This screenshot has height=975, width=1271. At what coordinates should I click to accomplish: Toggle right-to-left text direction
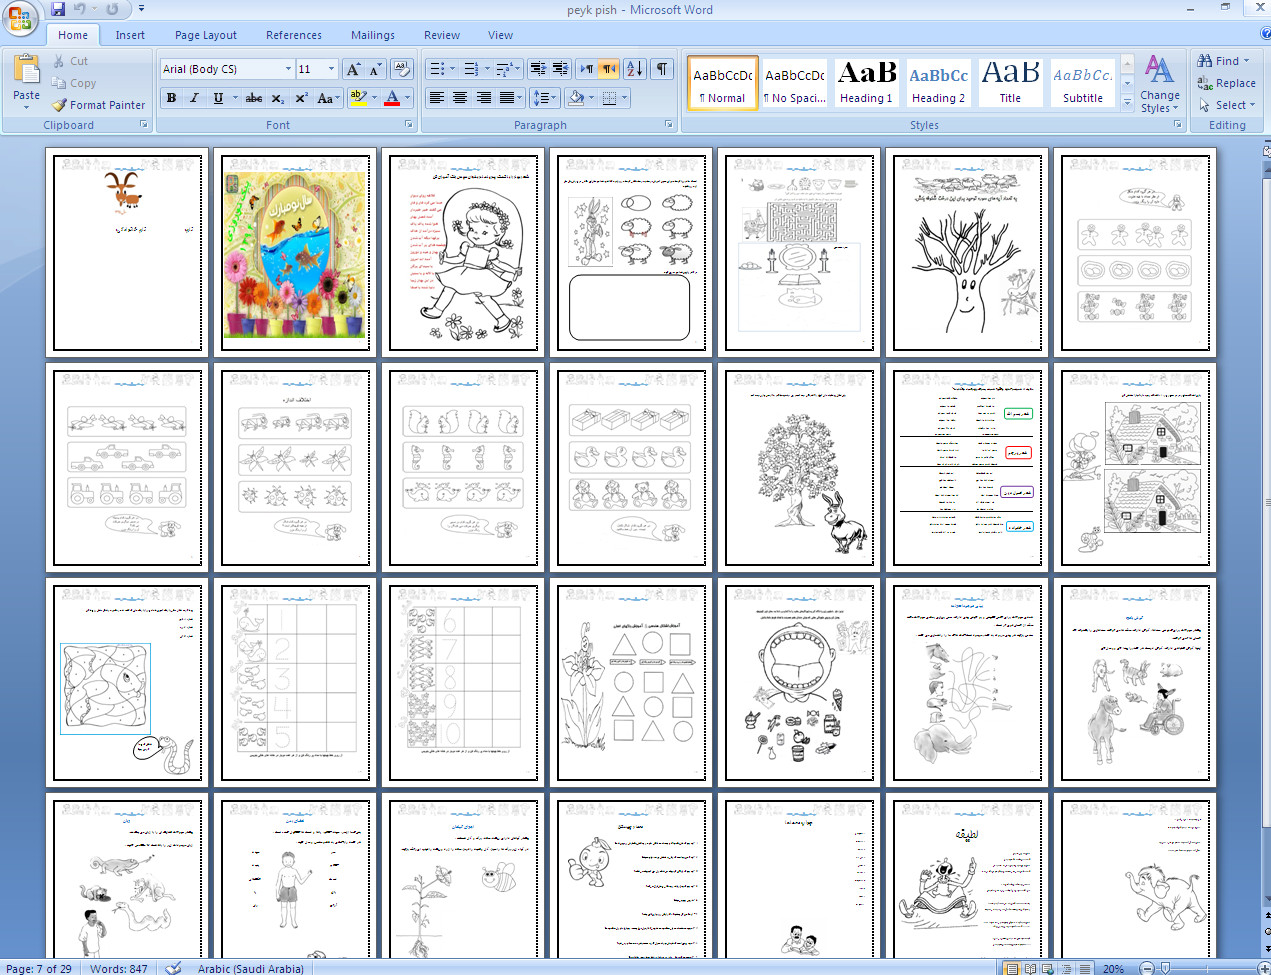click(609, 69)
